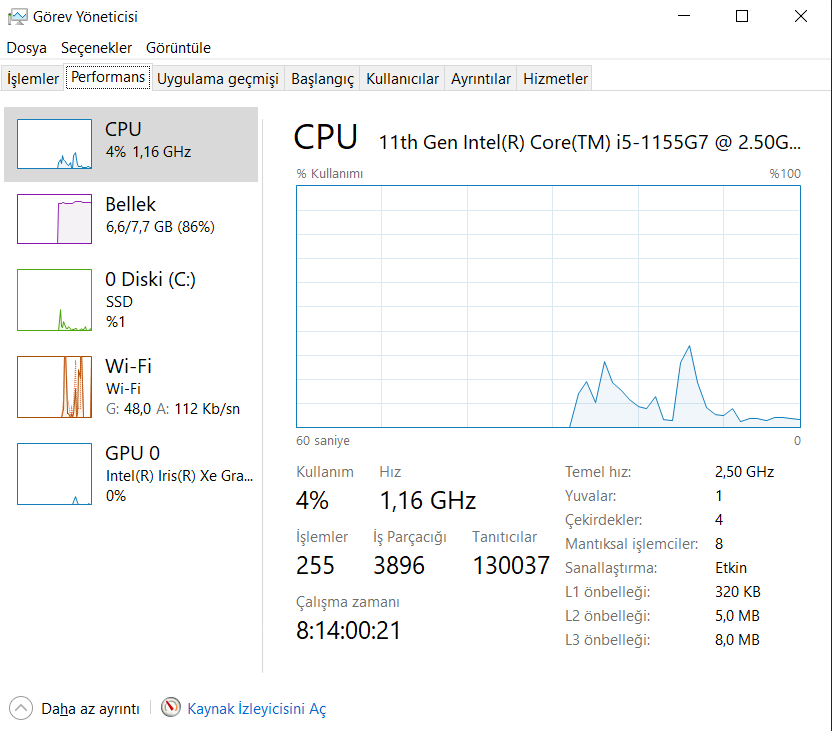Go to the Başlangıç tab
Viewport: 832px width, 731px height.
(322, 79)
